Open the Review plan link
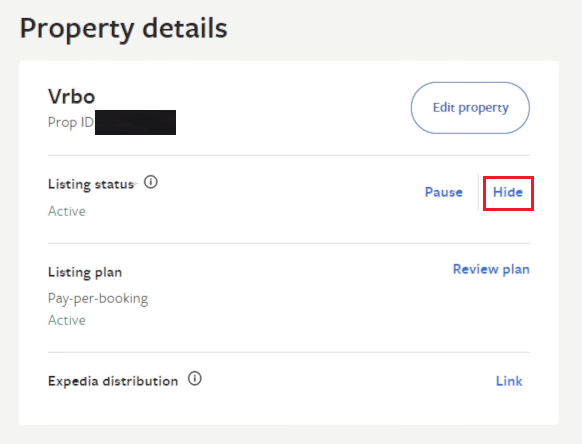 coord(491,269)
